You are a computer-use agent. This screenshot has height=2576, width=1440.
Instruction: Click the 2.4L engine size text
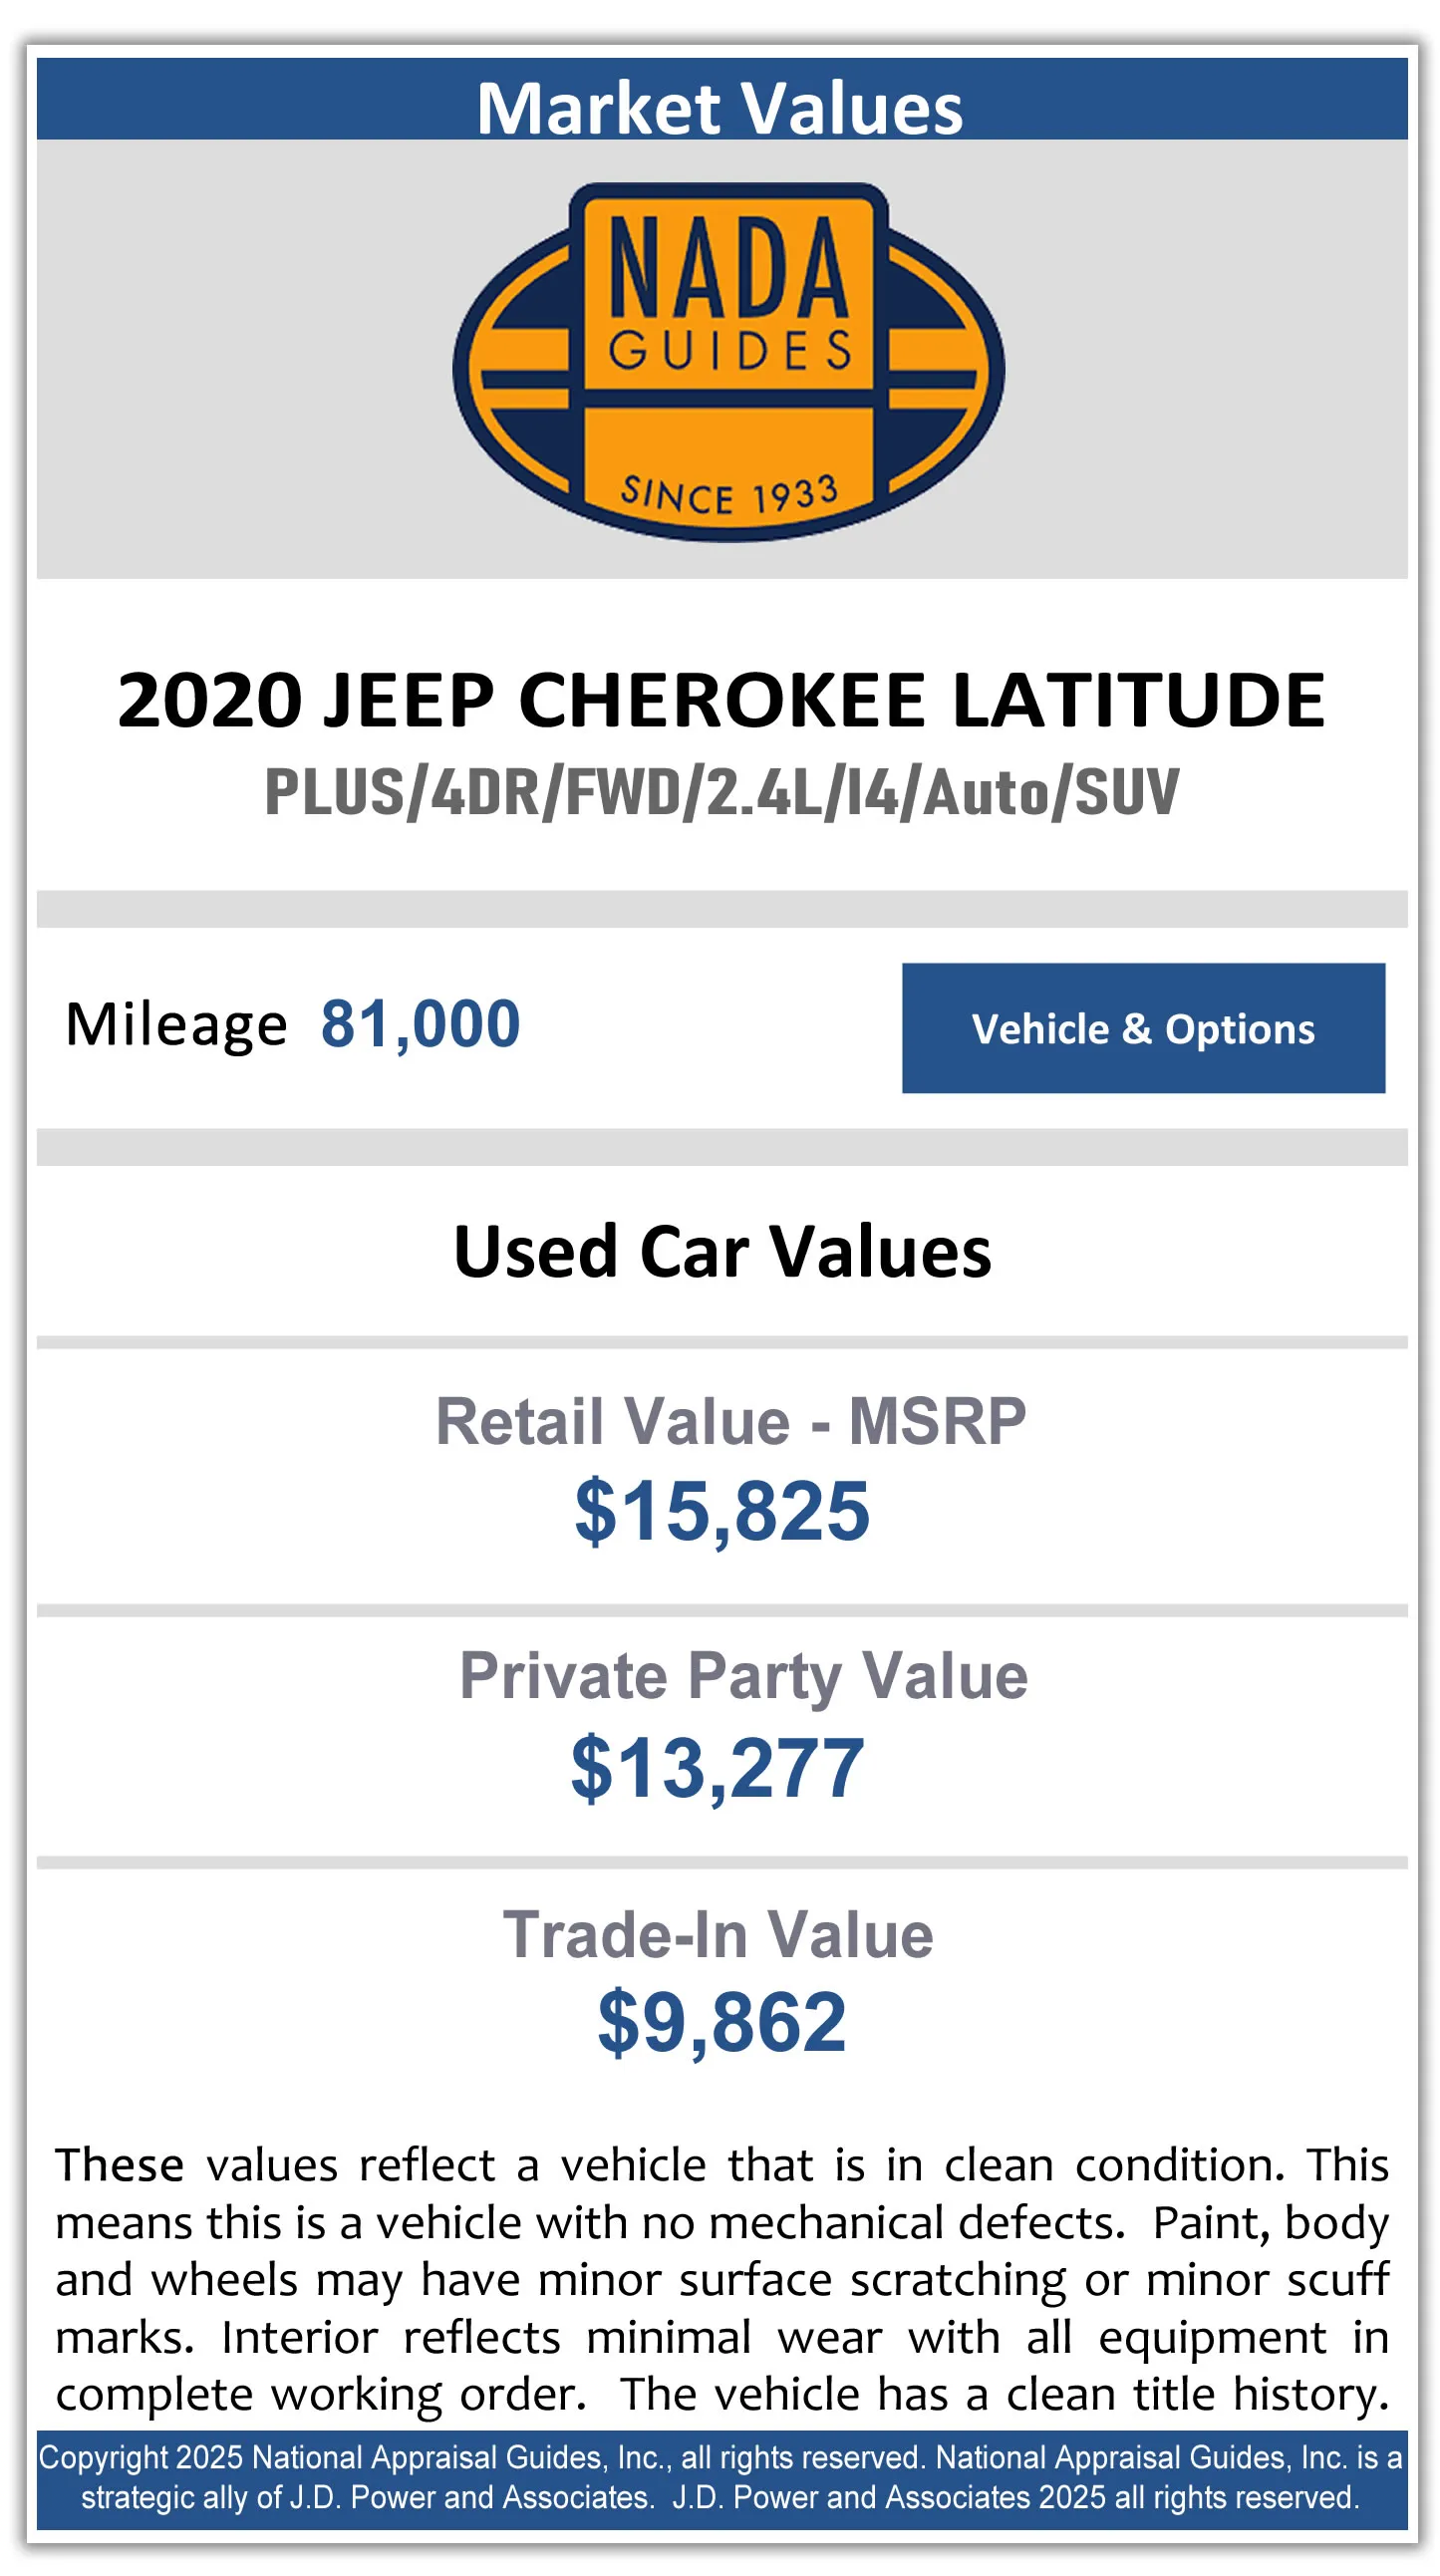click(x=765, y=792)
